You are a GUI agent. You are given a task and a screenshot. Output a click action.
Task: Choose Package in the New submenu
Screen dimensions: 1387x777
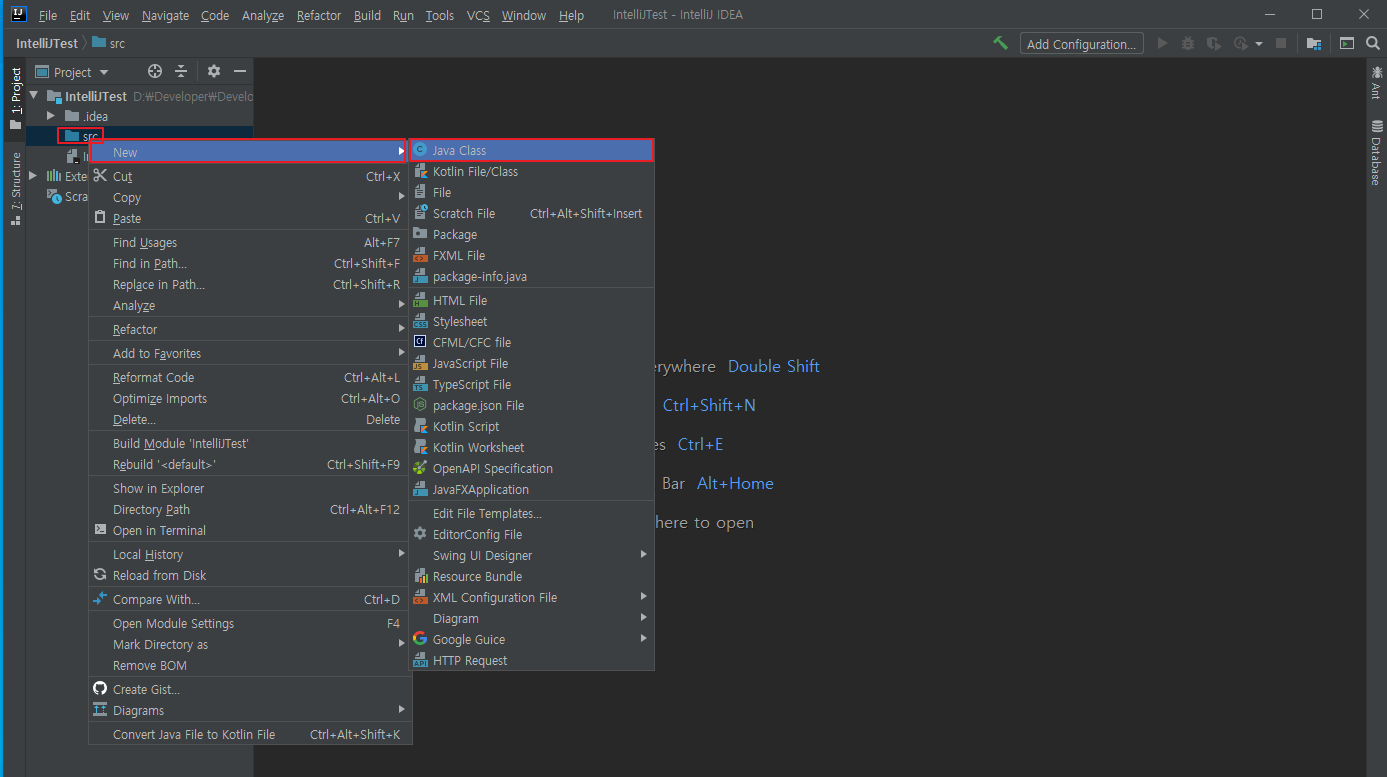(532, 234)
